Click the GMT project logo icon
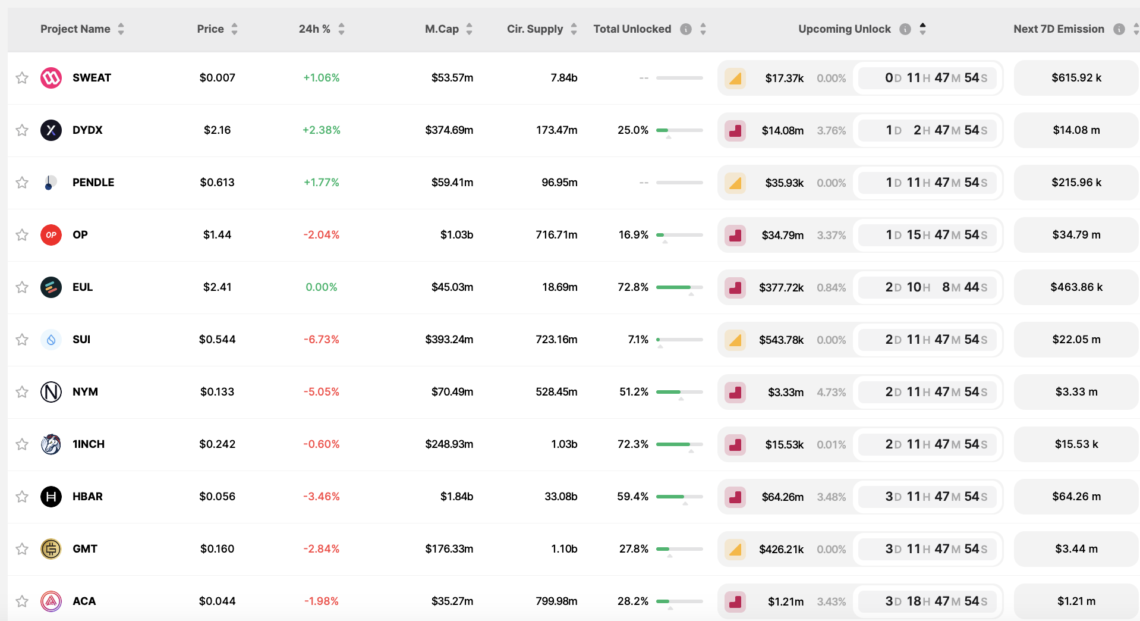Screen dimensions: 1140x621 (x=51, y=549)
